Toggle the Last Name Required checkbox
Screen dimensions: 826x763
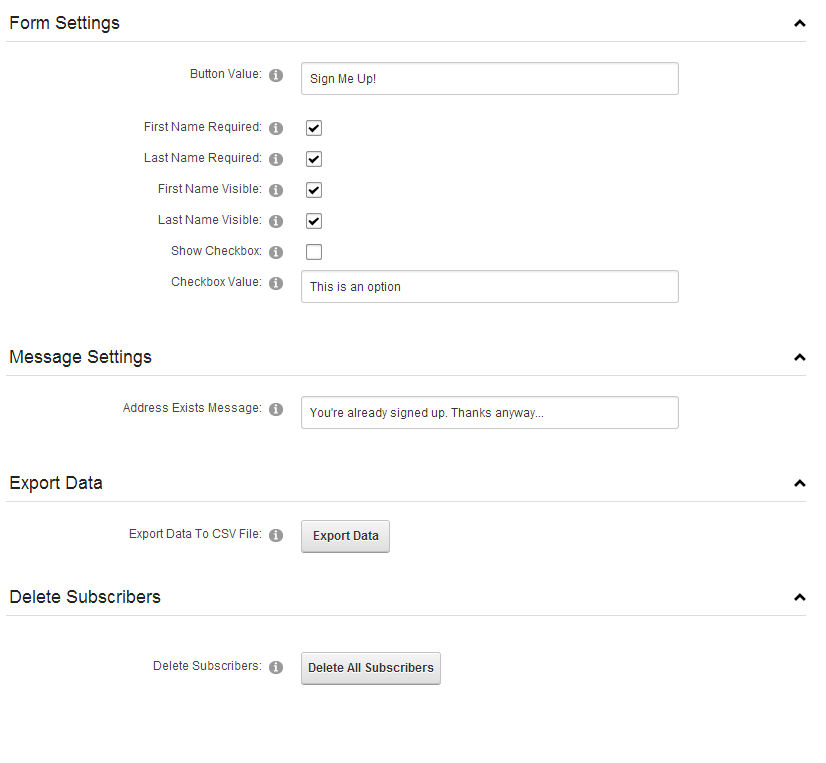(314, 159)
